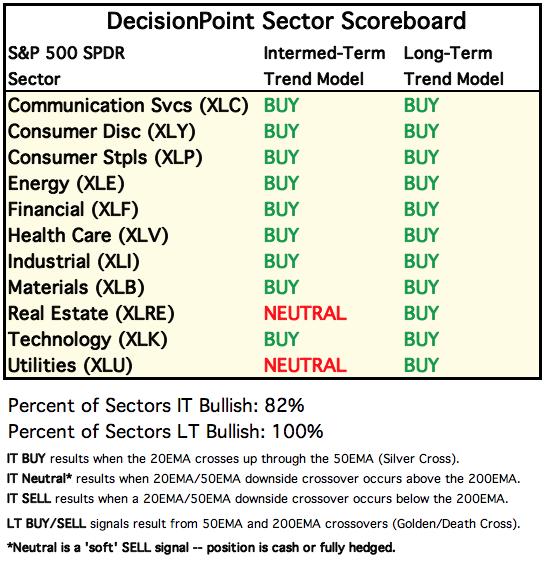Click the Technology (XLK) sector name
The width and height of the screenshot is (547, 564).
tap(87, 340)
